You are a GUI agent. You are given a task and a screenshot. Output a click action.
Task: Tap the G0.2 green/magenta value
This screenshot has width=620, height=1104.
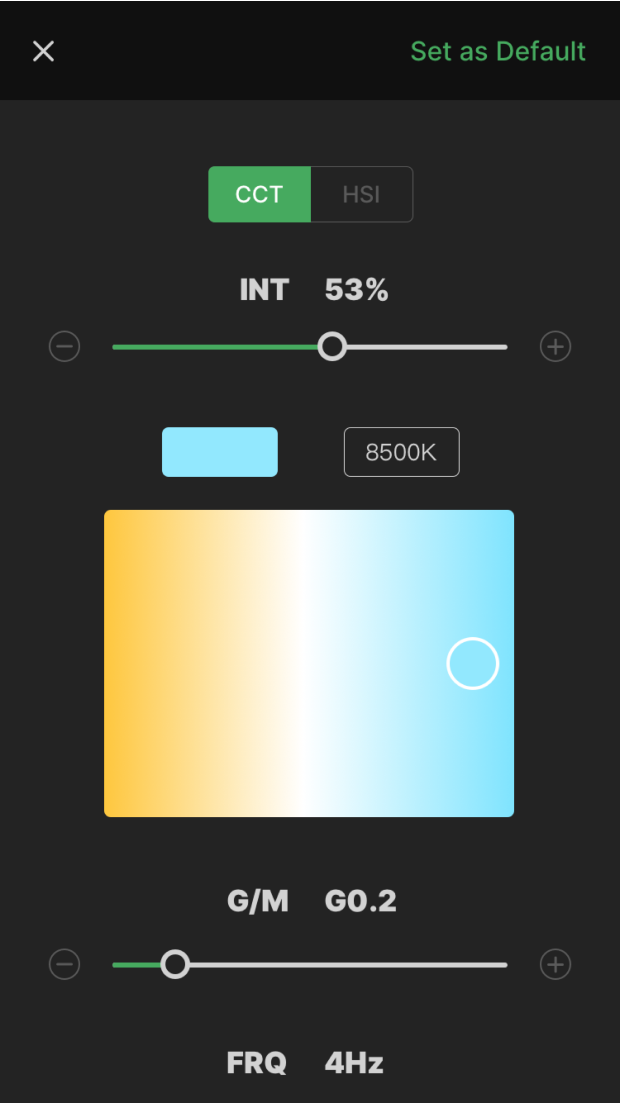360,902
